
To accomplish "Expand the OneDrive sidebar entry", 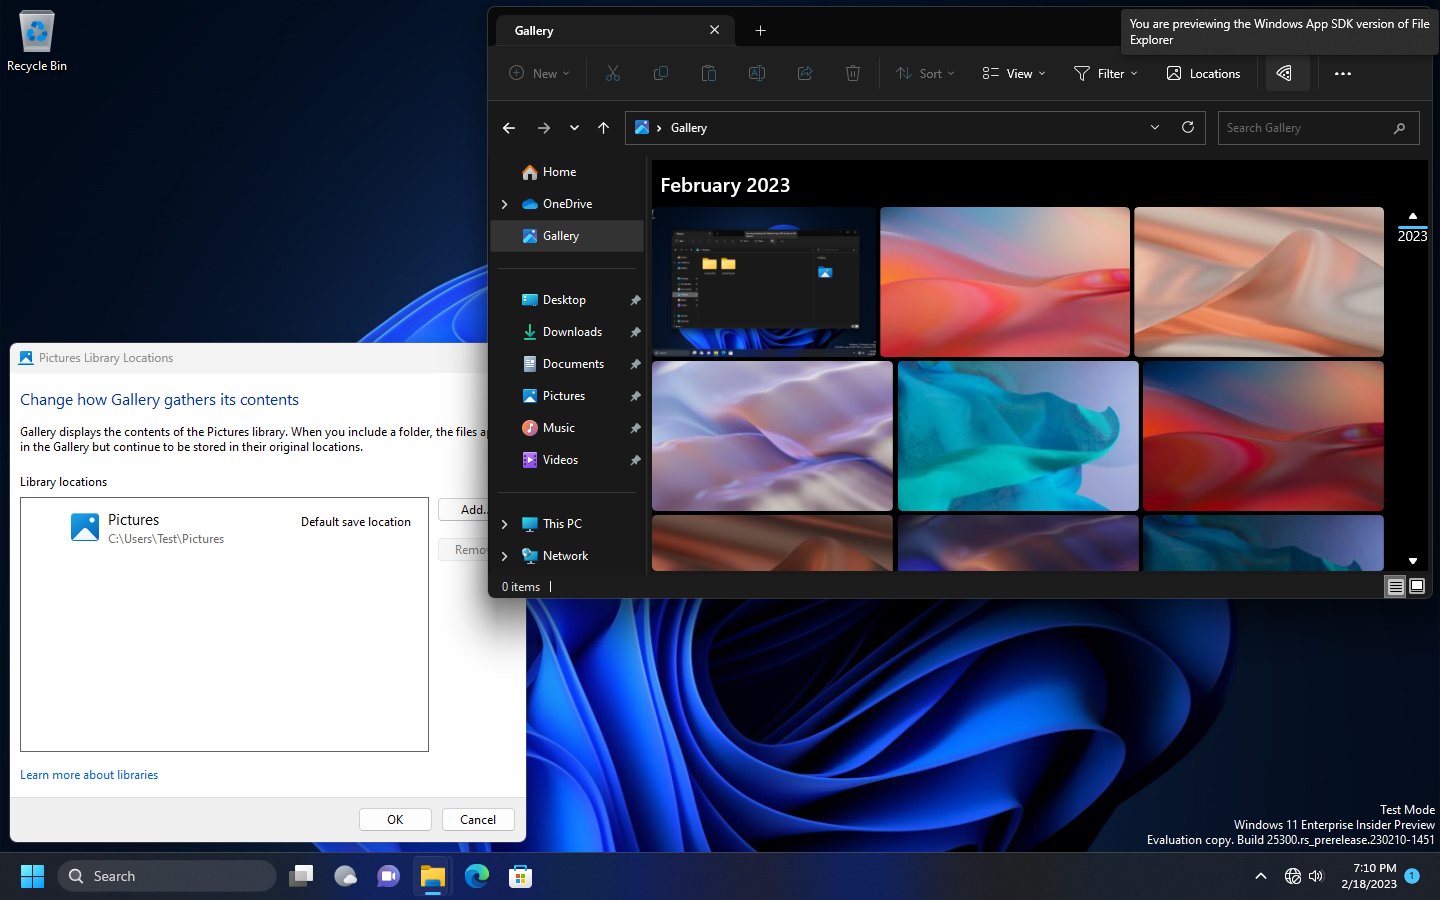I will pyautogui.click(x=504, y=204).
